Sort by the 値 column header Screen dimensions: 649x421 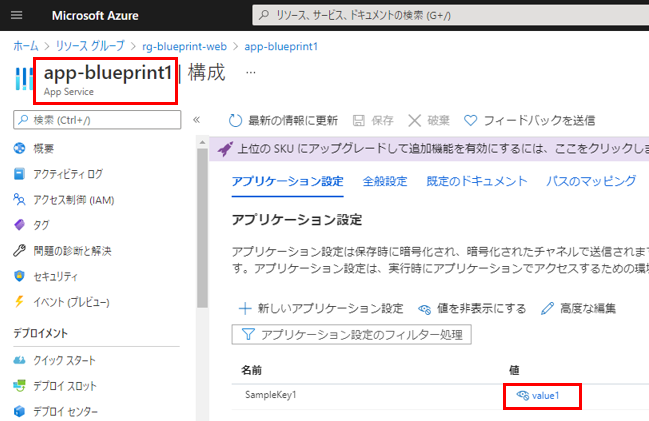(514, 370)
